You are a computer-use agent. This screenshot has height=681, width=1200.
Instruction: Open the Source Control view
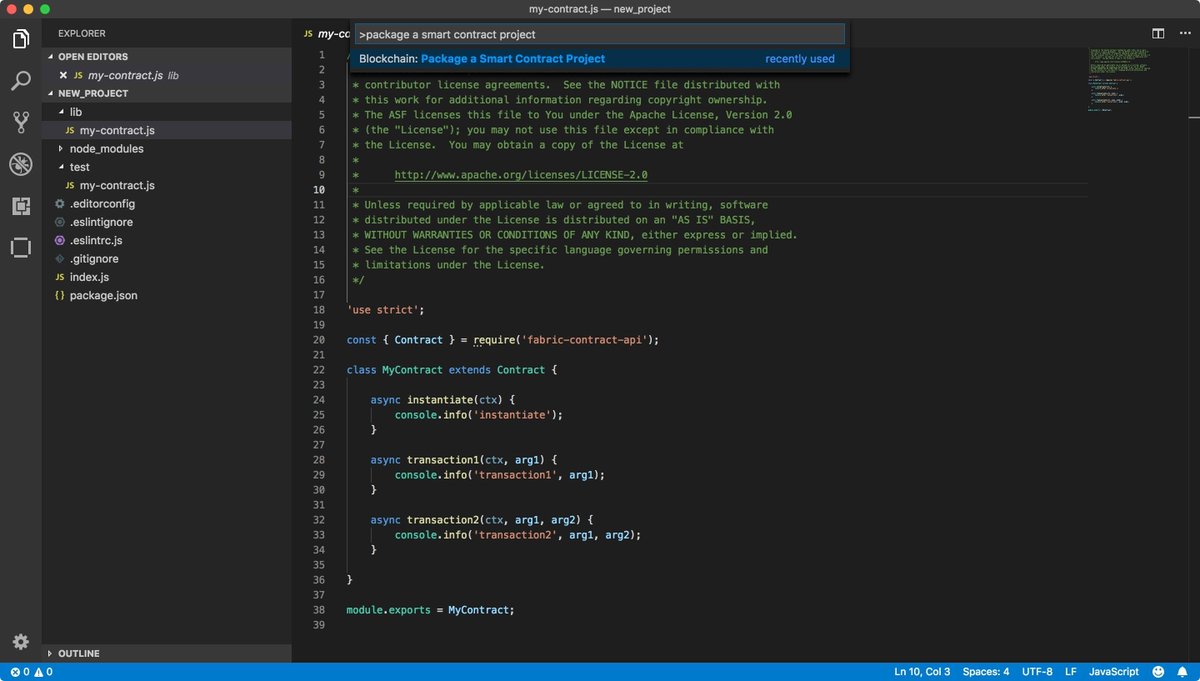pos(20,122)
